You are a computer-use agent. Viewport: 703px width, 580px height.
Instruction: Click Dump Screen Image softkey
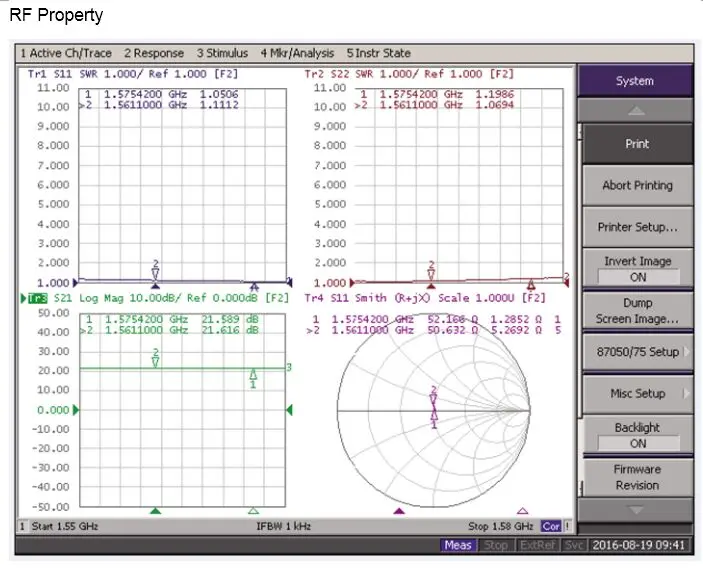637,311
